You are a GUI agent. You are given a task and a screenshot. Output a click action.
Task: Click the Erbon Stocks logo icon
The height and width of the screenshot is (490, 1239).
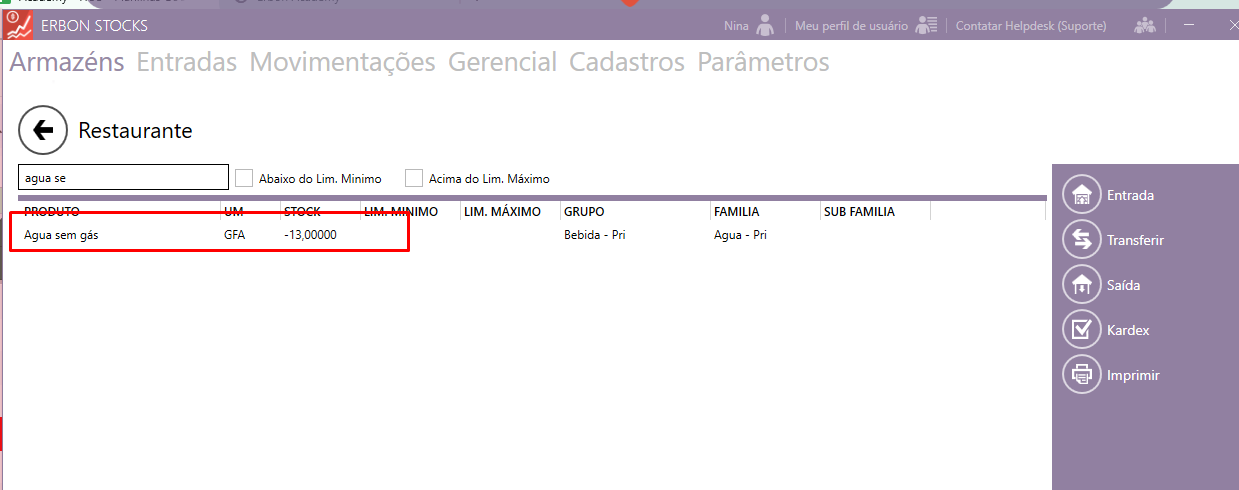19,25
